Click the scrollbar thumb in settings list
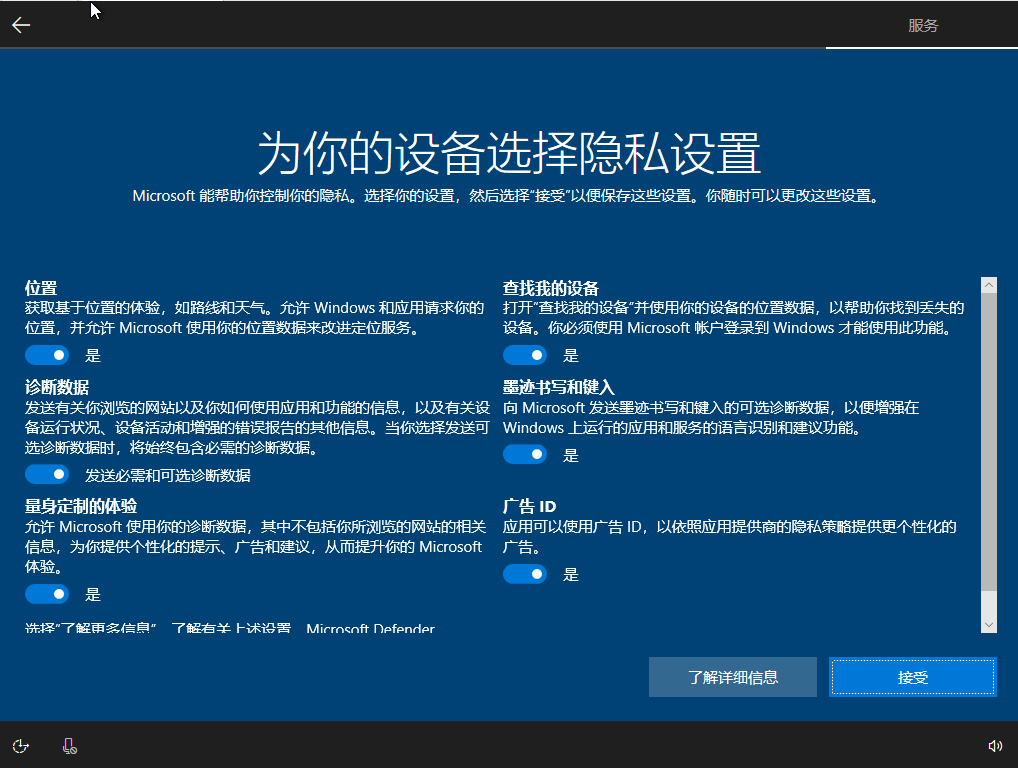This screenshot has height=768, width=1018. click(x=989, y=441)
